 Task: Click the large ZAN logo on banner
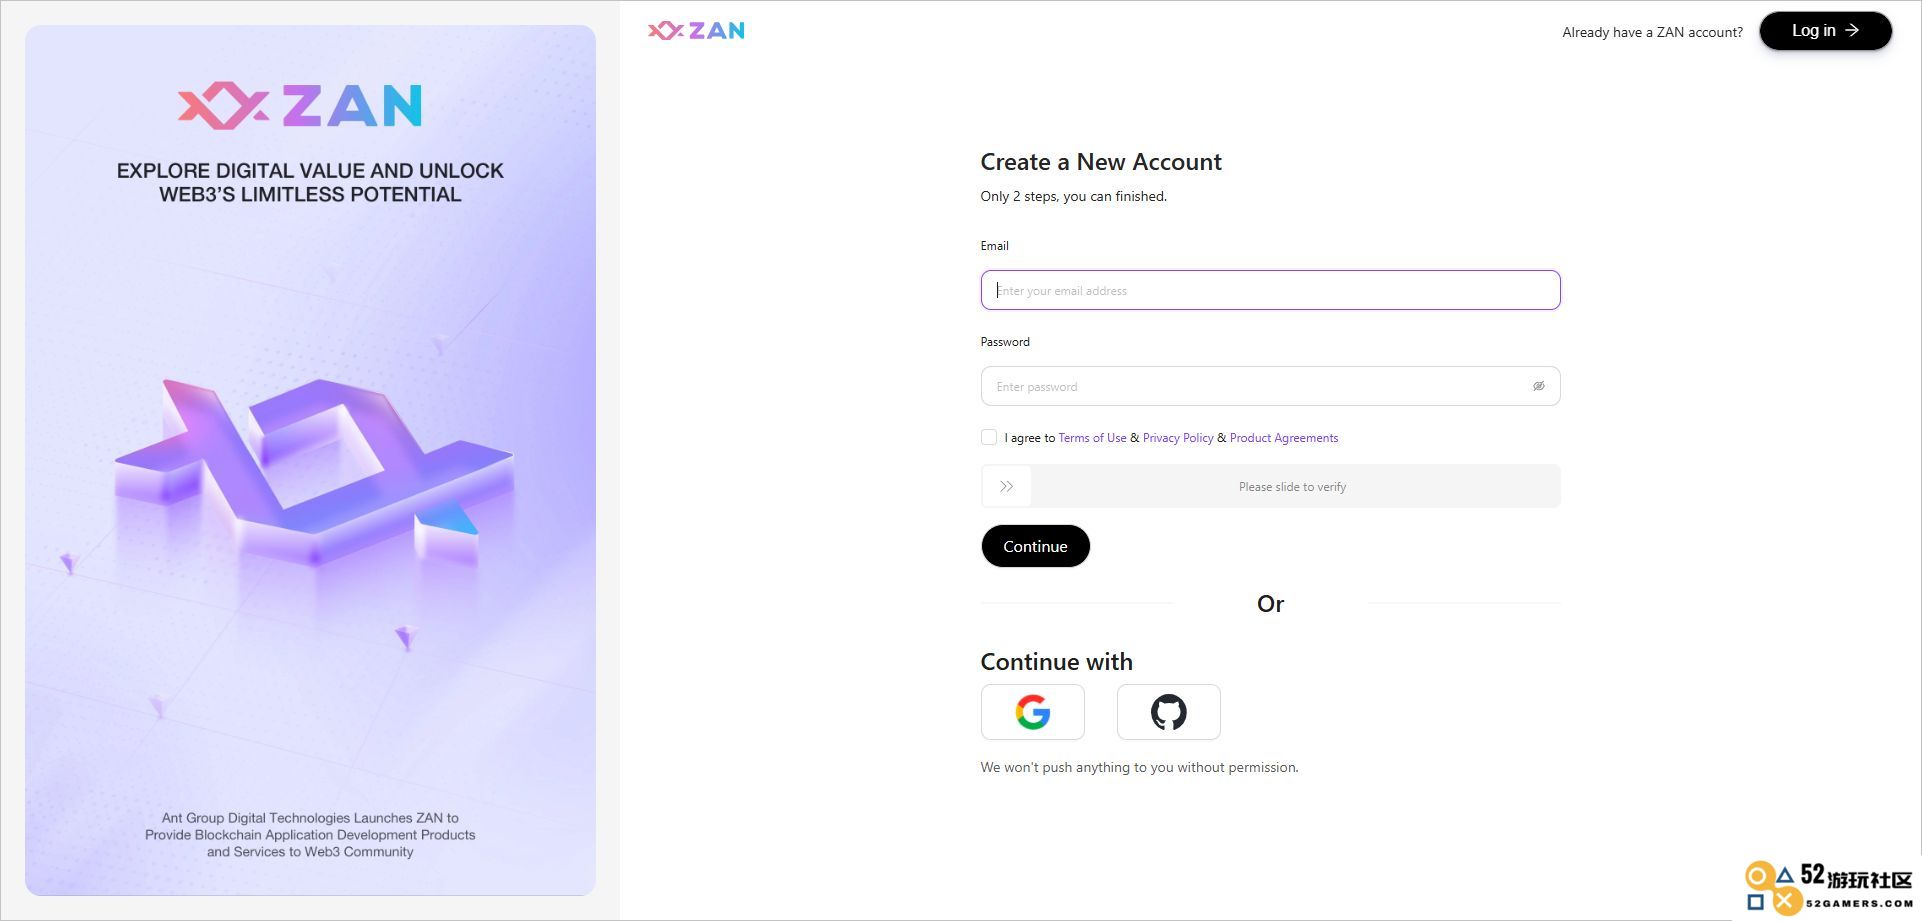[300, 106]
